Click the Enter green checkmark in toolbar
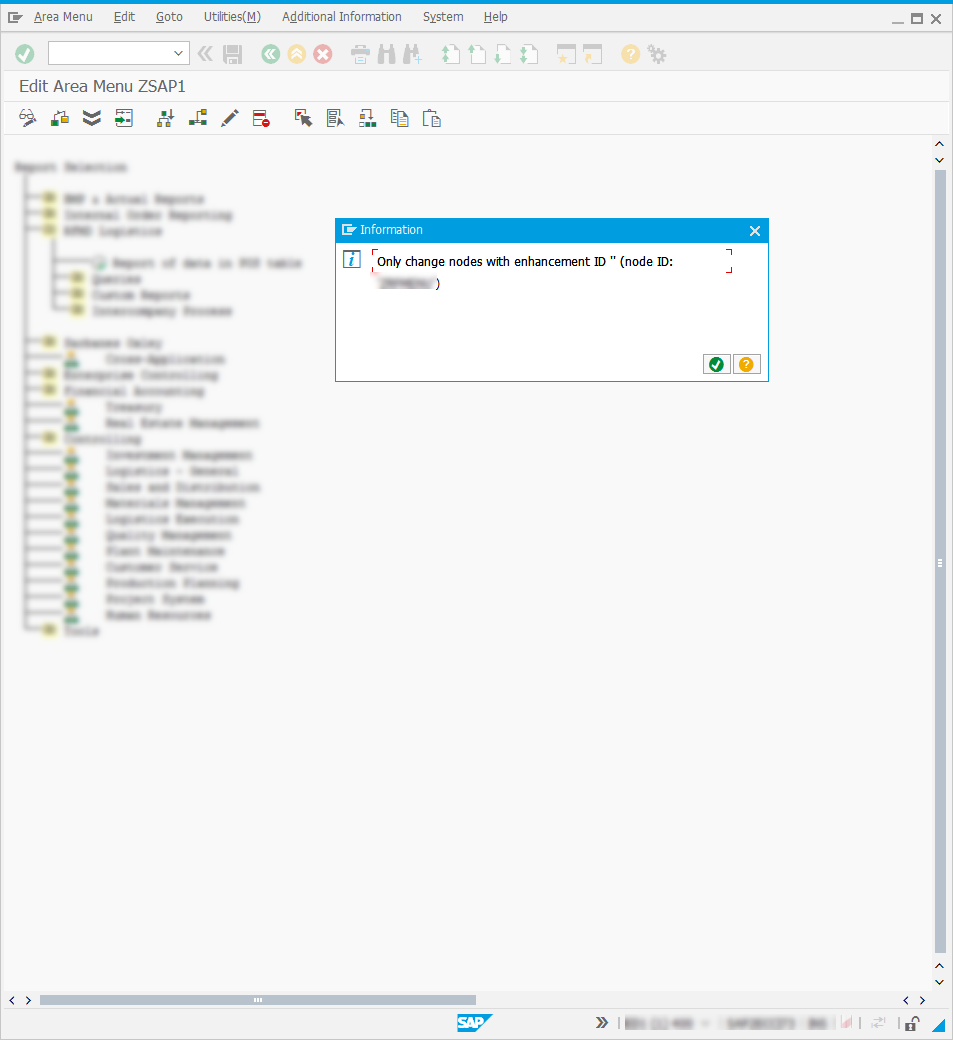Viewport: 953px width, 1040px height. [x=25, y=54]
